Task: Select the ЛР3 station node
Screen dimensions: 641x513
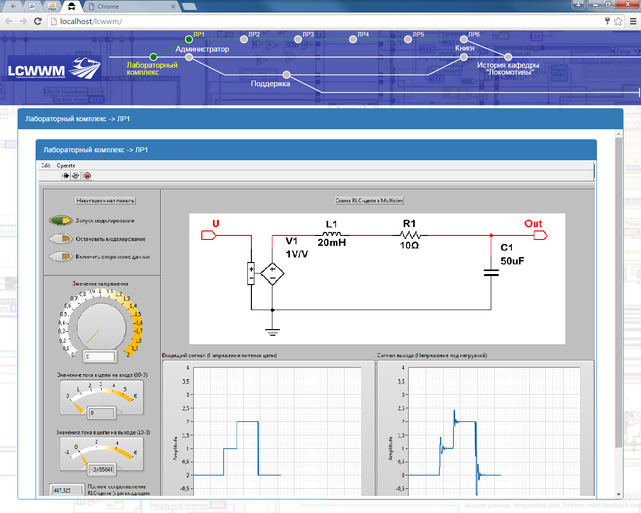Action: click(299, 39)
